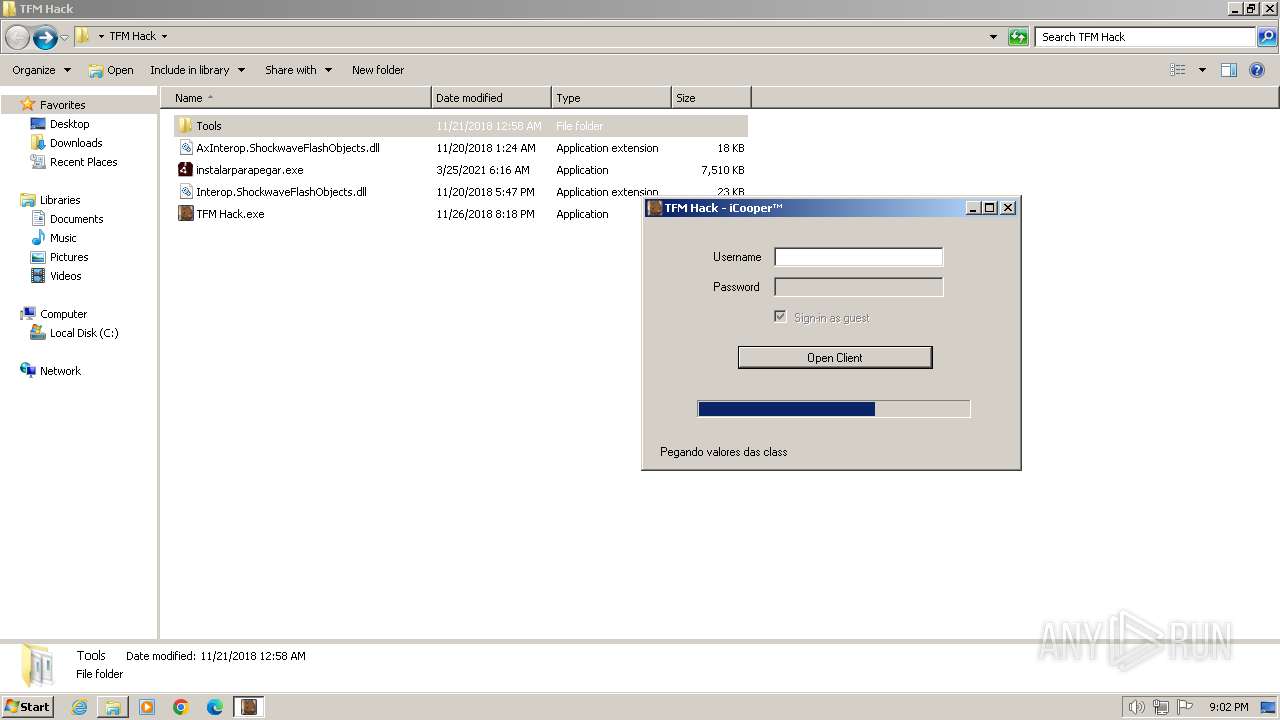The height and width of the screenshot is (720, 1280).
Task: Click the Open toolbar button
Action: [x=111, y=70]
